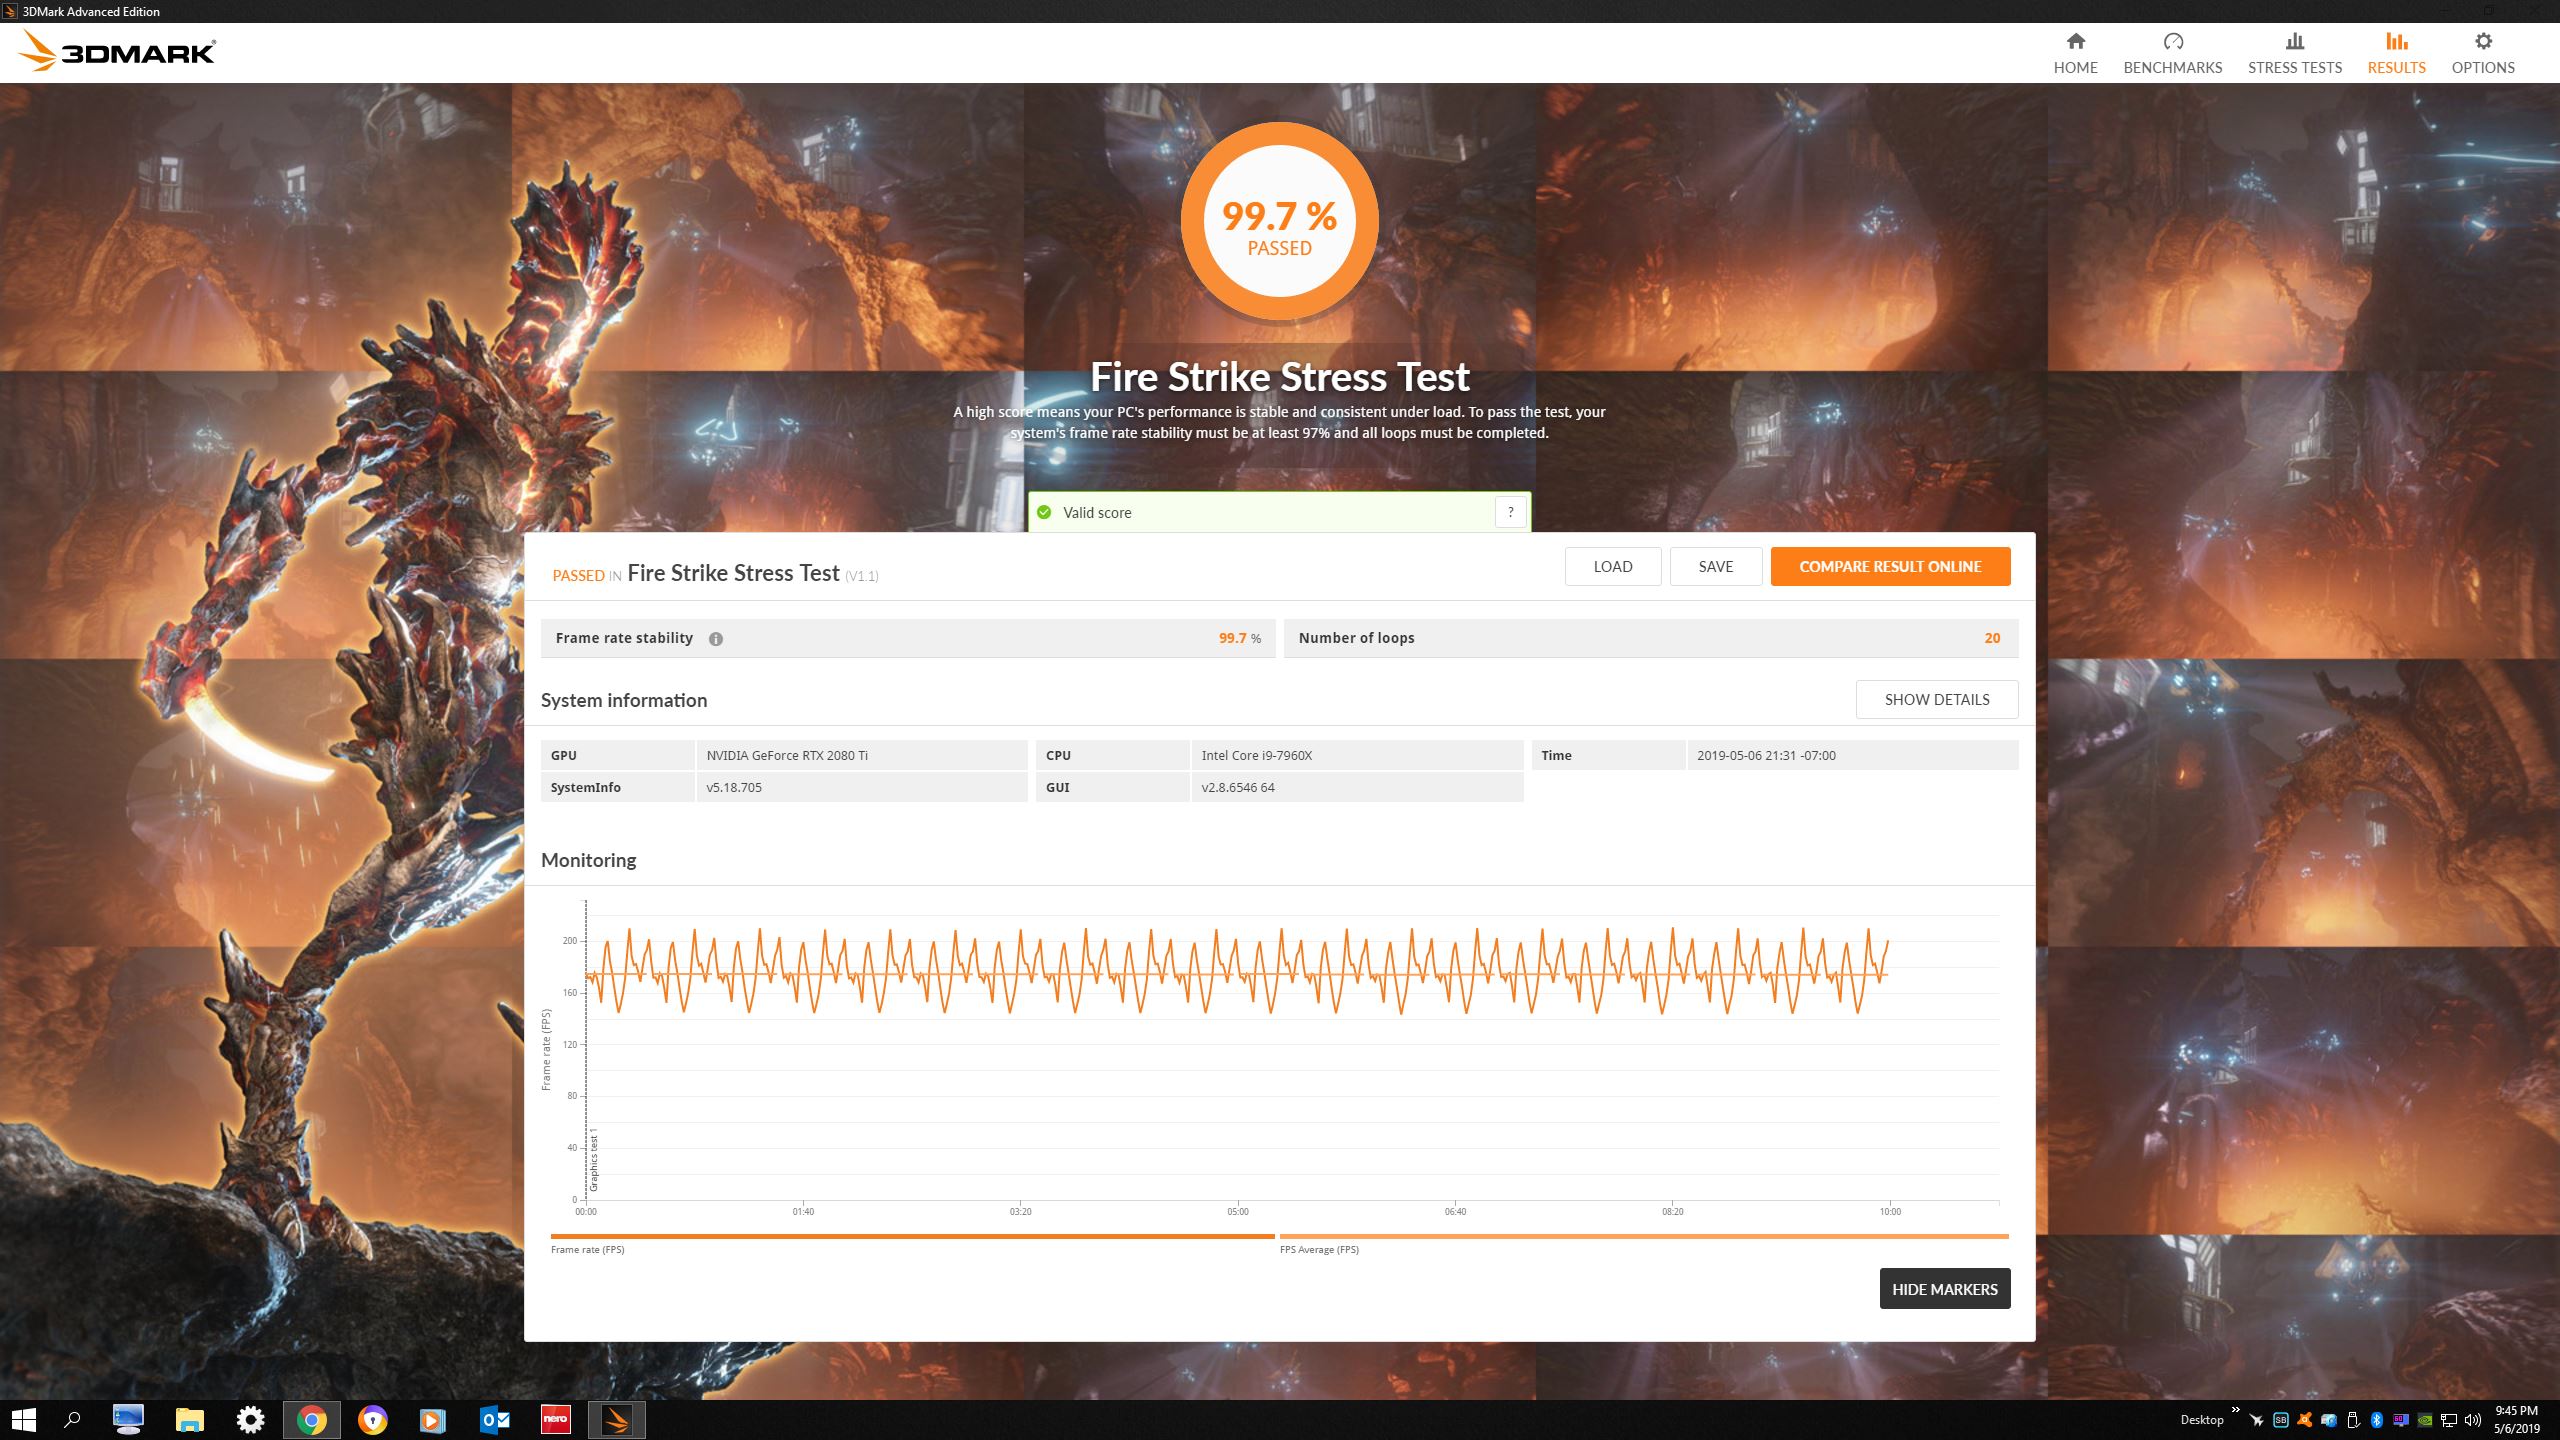Image resolution: width=2560 pixels, height=1440 pixels.
Task: Toggle FPS Average legend series
Action: [x=1319, y=1249]
